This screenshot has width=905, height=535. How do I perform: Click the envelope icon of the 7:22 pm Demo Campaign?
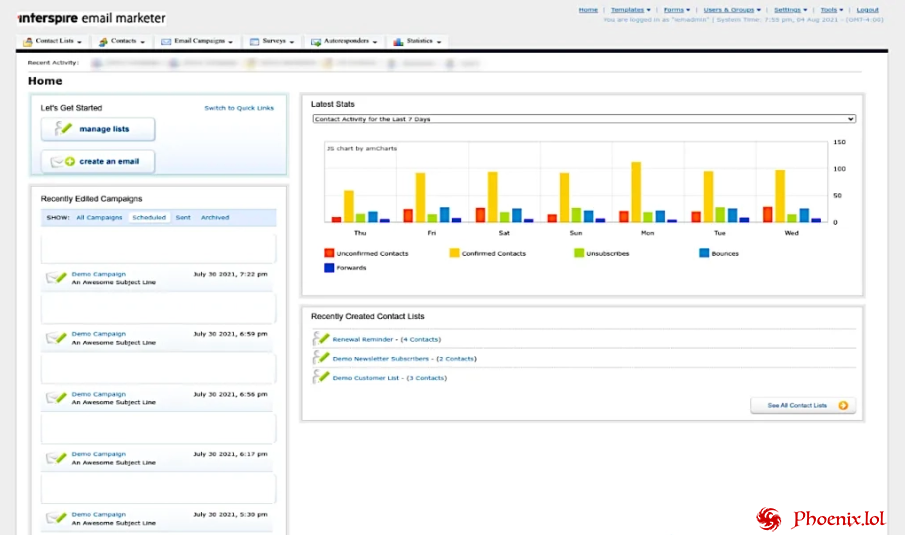(x=56, y=278)
